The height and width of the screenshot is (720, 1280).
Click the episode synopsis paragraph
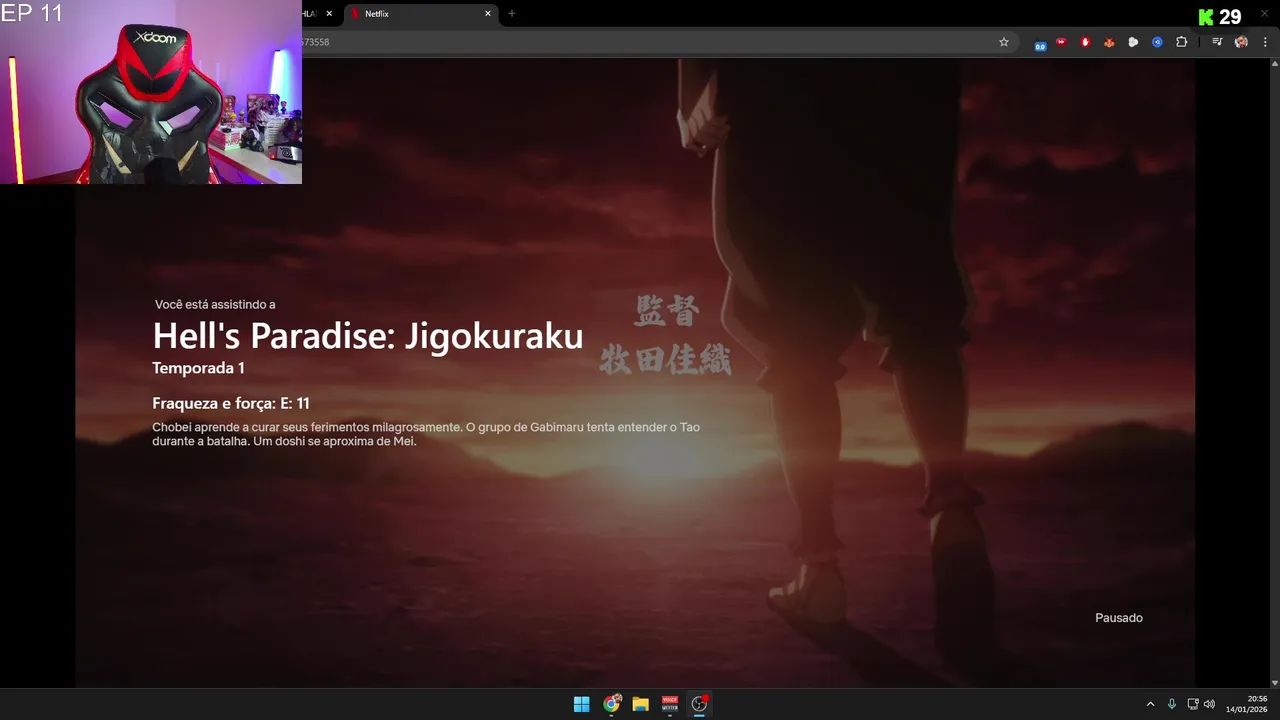[x=426, y=434]
